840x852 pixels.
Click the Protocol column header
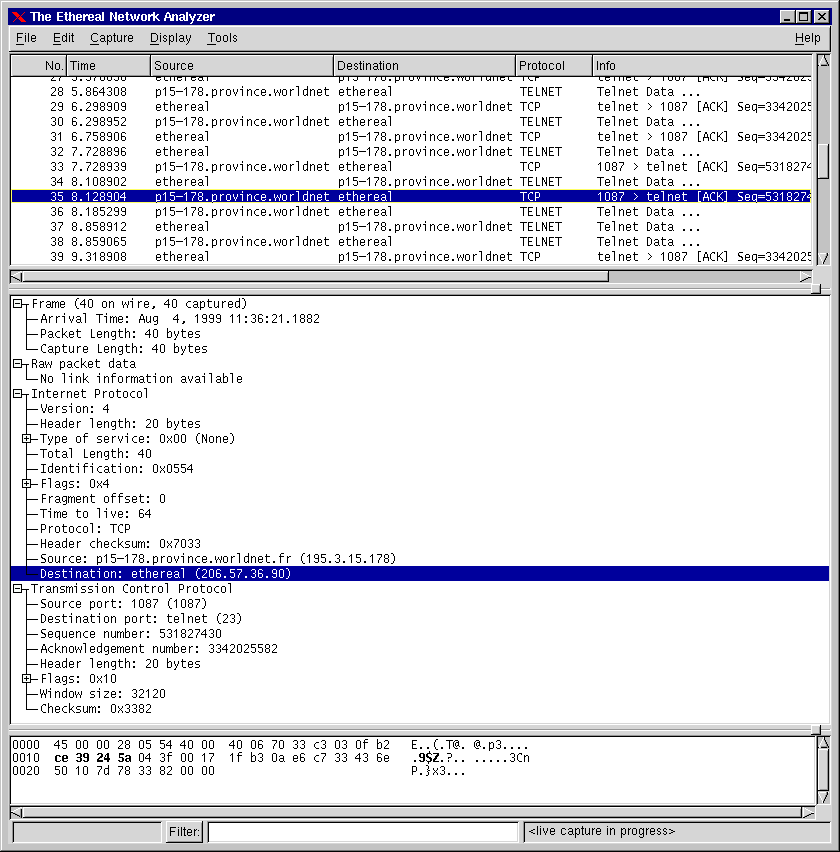[554, 66]
